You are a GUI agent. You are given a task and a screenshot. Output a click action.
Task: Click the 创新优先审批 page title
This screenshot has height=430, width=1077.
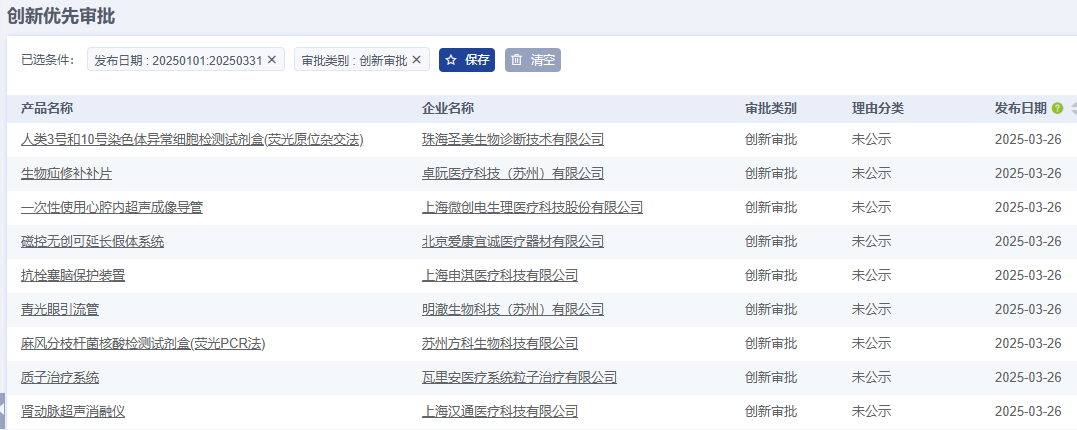coord(61,16)
